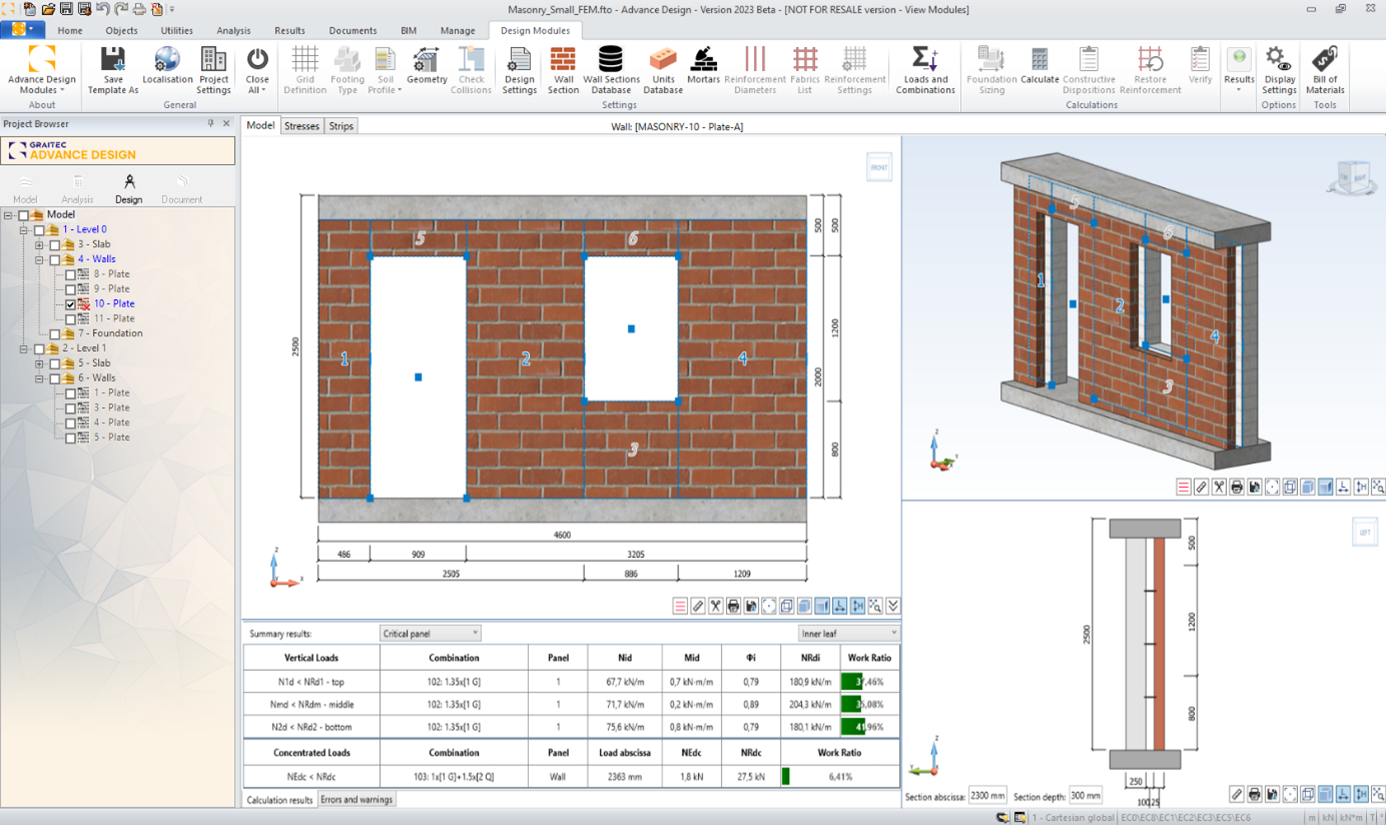
Task: Open the Manage ribbon tab
Action: (x=458, y=31)
